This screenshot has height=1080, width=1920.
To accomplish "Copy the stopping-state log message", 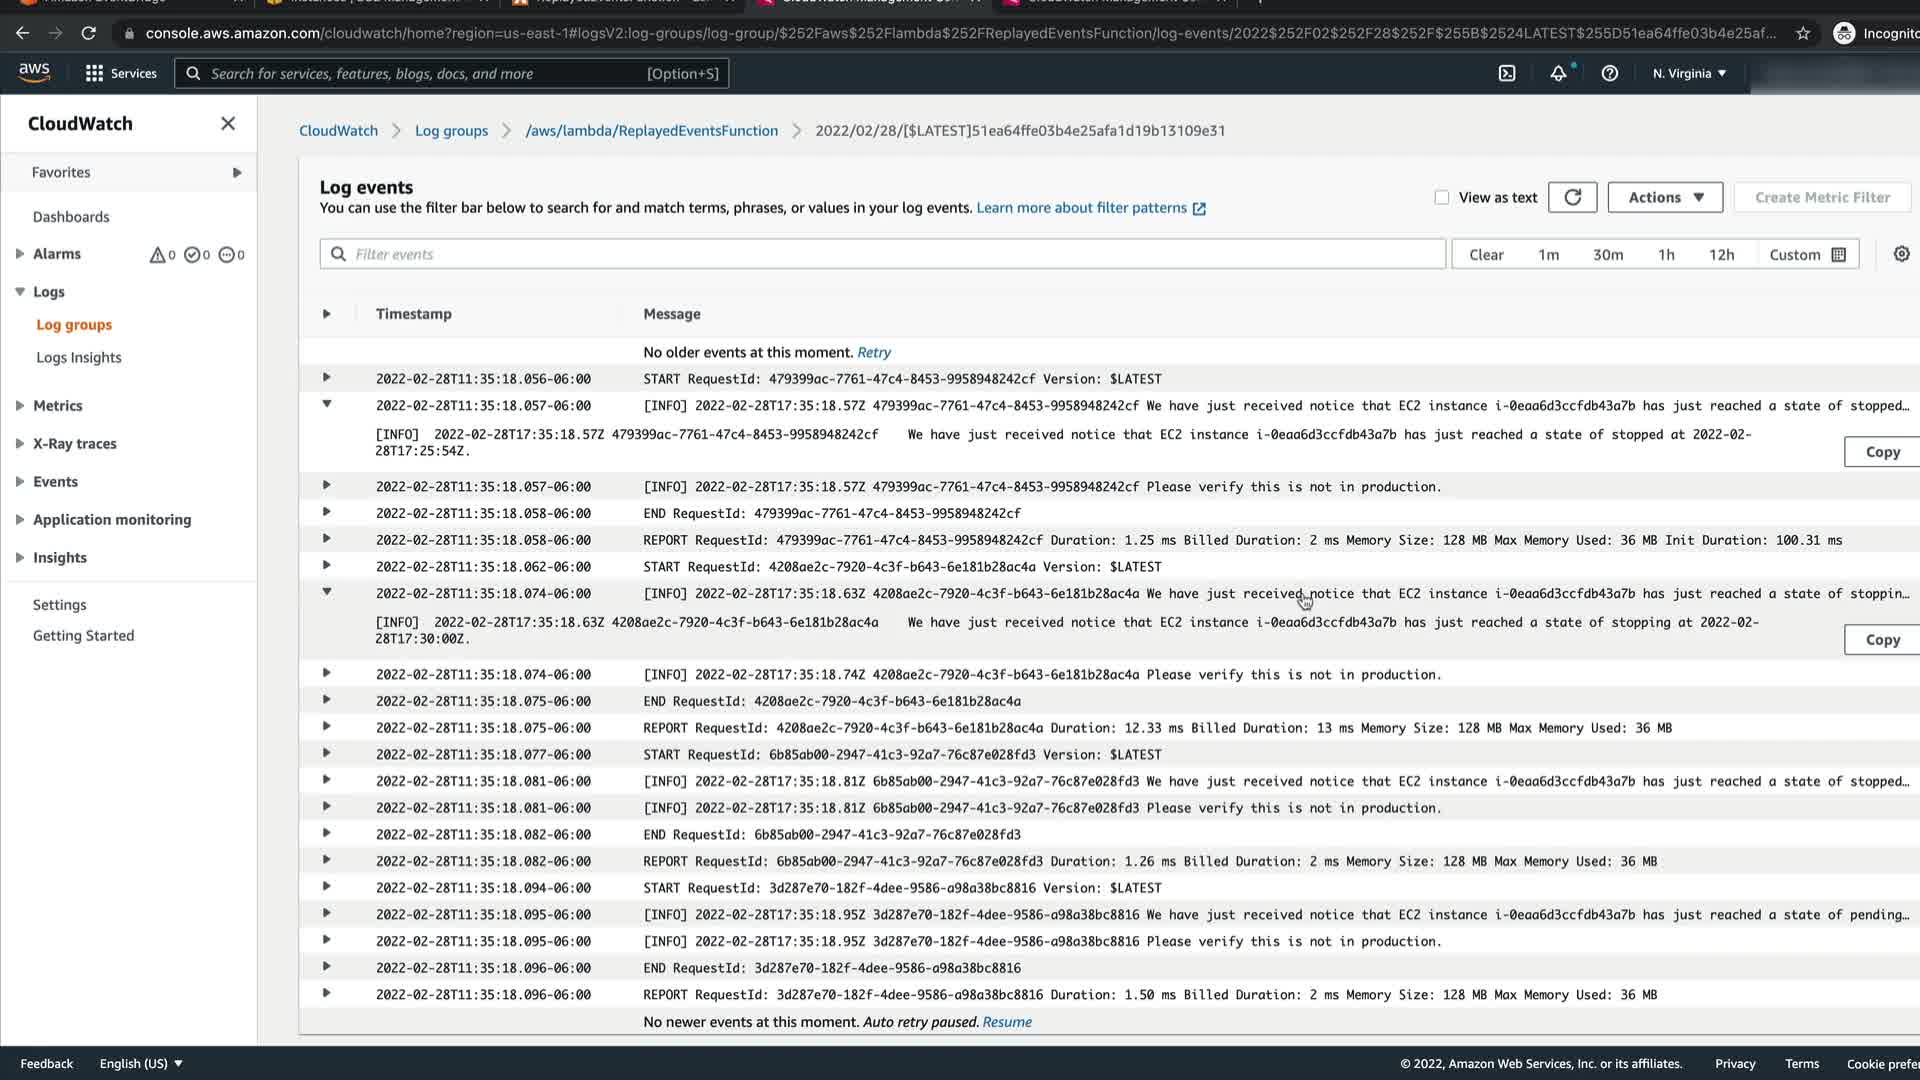I will click(x=1881, y=640).
